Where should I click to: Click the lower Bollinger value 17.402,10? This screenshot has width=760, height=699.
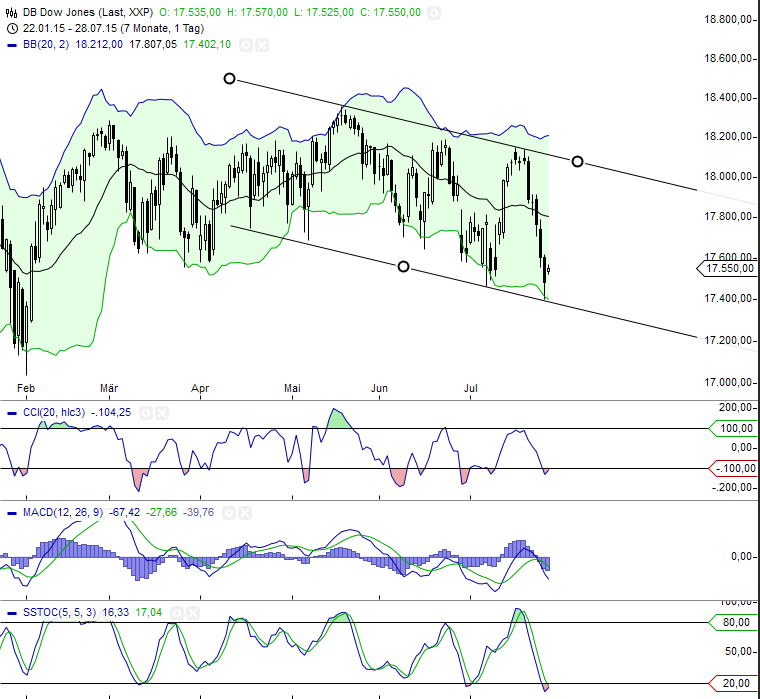(207, 45)
